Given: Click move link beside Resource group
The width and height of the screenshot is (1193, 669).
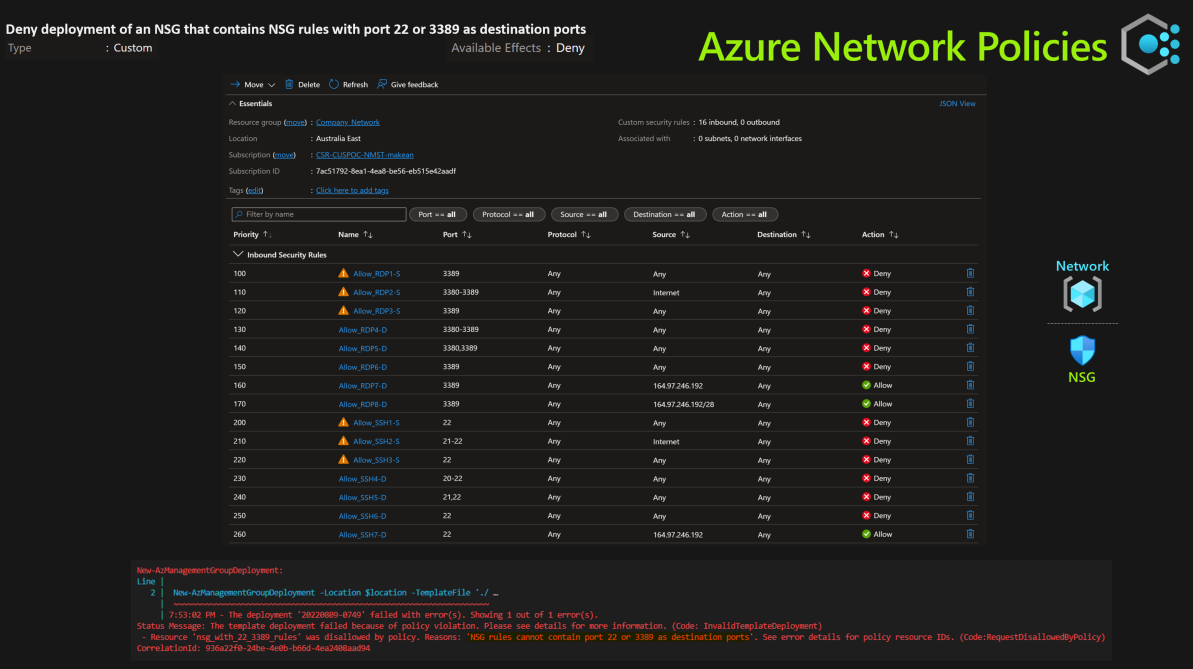Looking at the screenshot, I should [x=295, y=122].
